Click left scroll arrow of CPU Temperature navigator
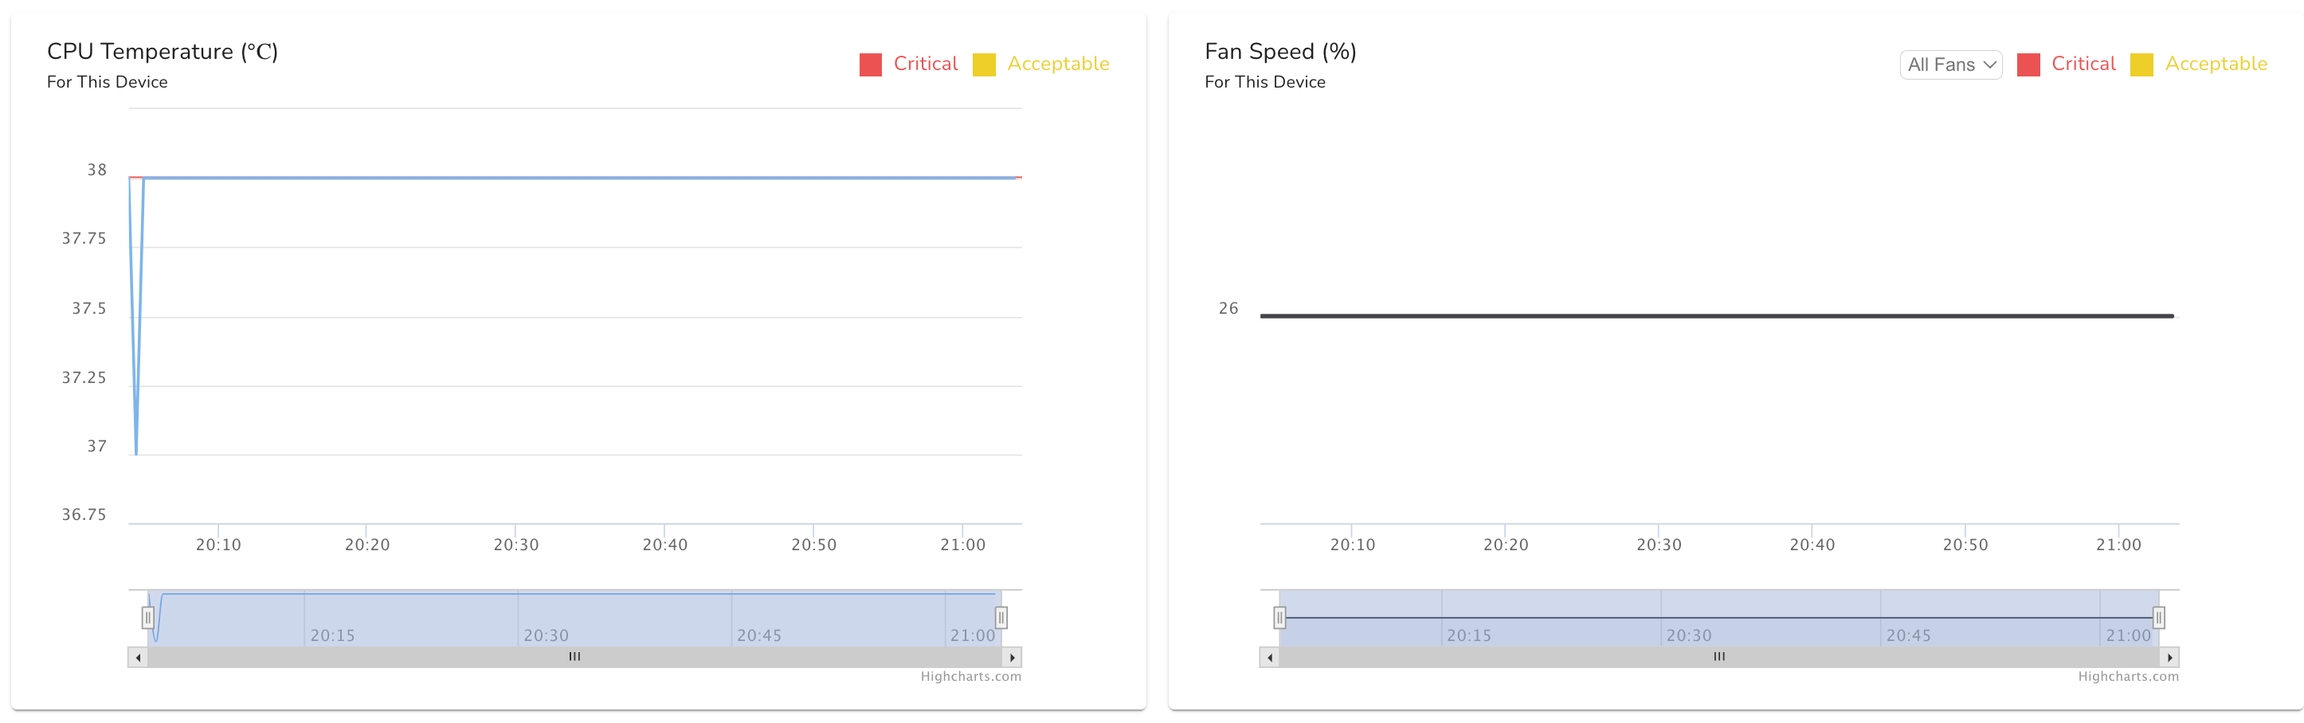The height and width of the screenshot is (723, 2304). 138,658
